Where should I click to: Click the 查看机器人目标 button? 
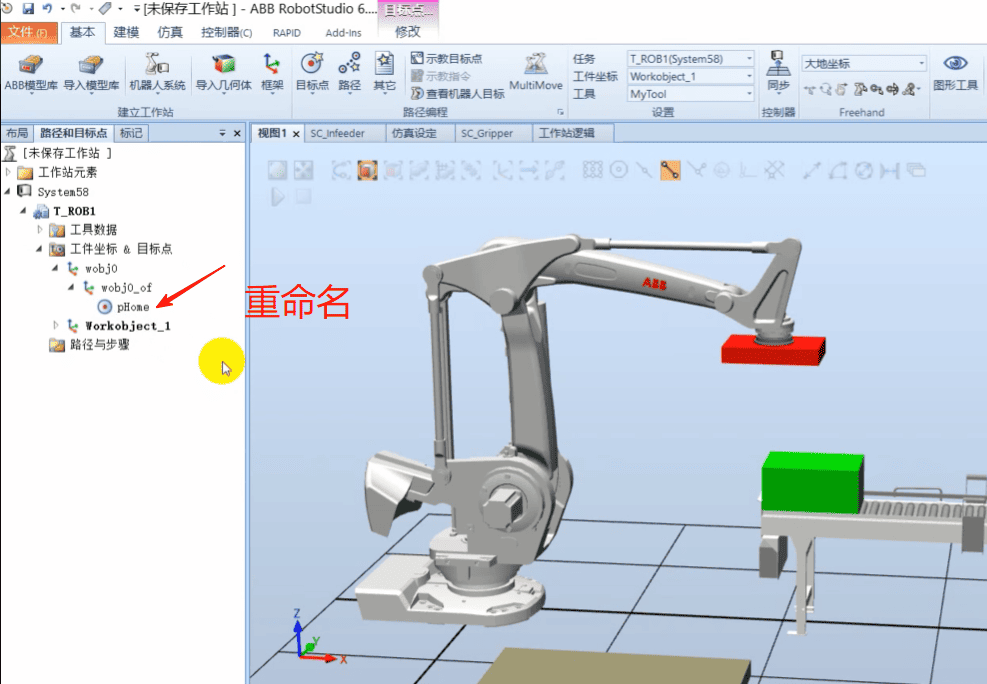tap(458, 94)
